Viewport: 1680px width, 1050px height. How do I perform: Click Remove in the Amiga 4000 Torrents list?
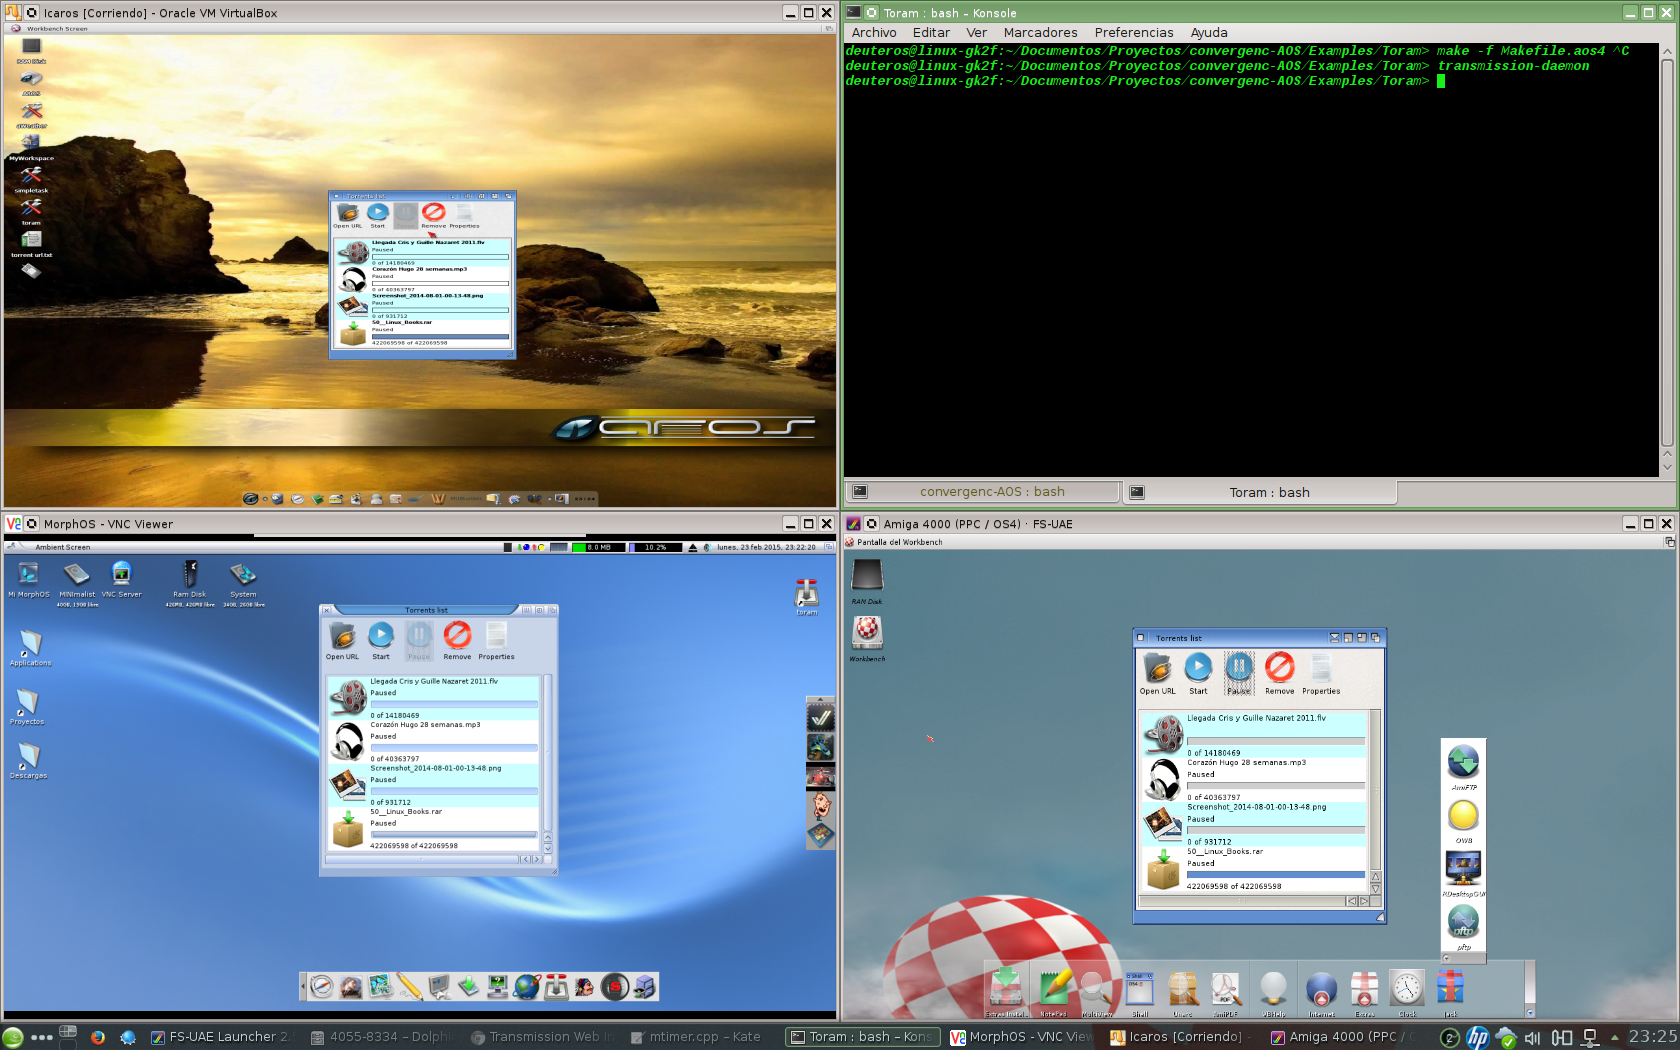coord(1280,674)
